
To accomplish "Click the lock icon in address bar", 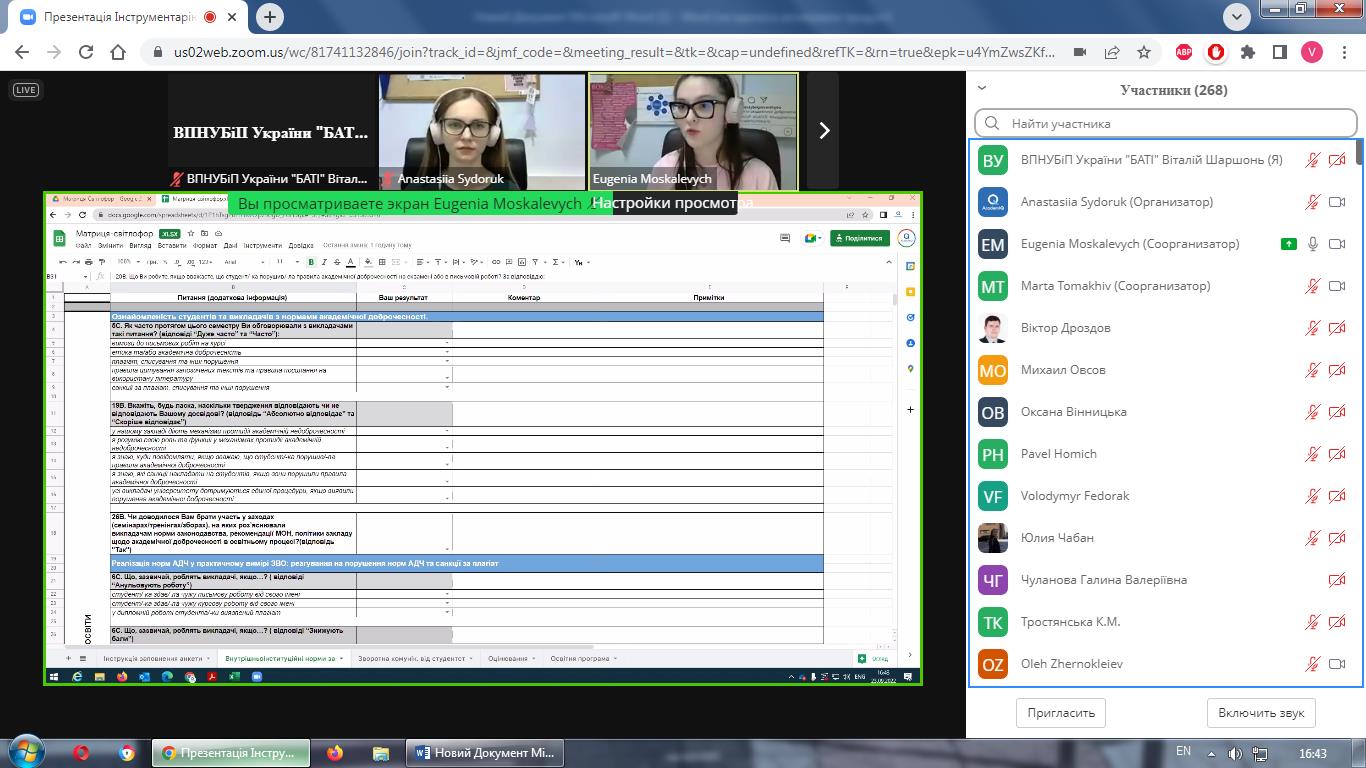I will coord(158,52).
